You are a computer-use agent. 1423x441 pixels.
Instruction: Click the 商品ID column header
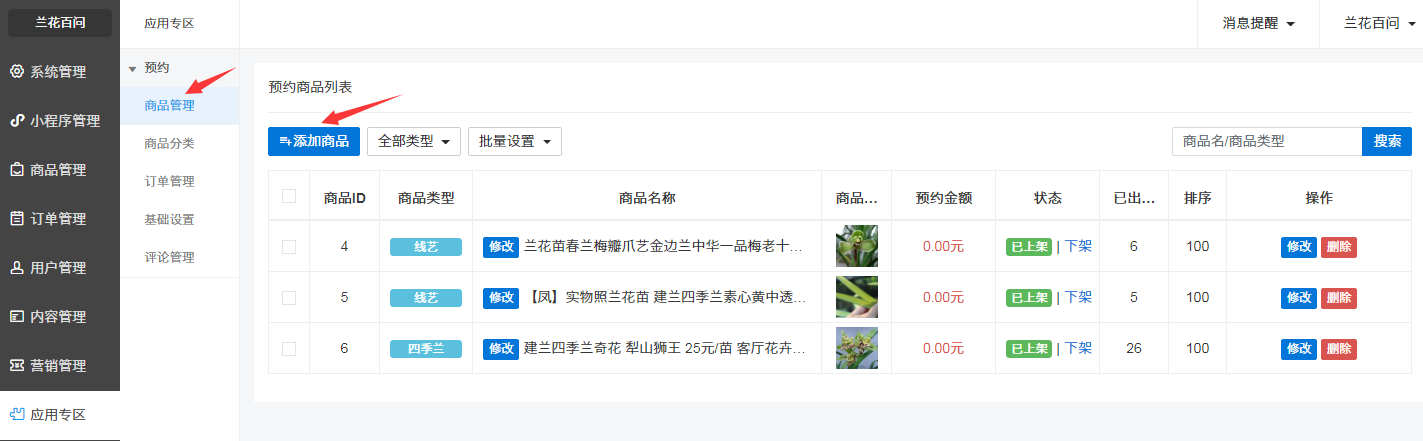tap(344, 198)
